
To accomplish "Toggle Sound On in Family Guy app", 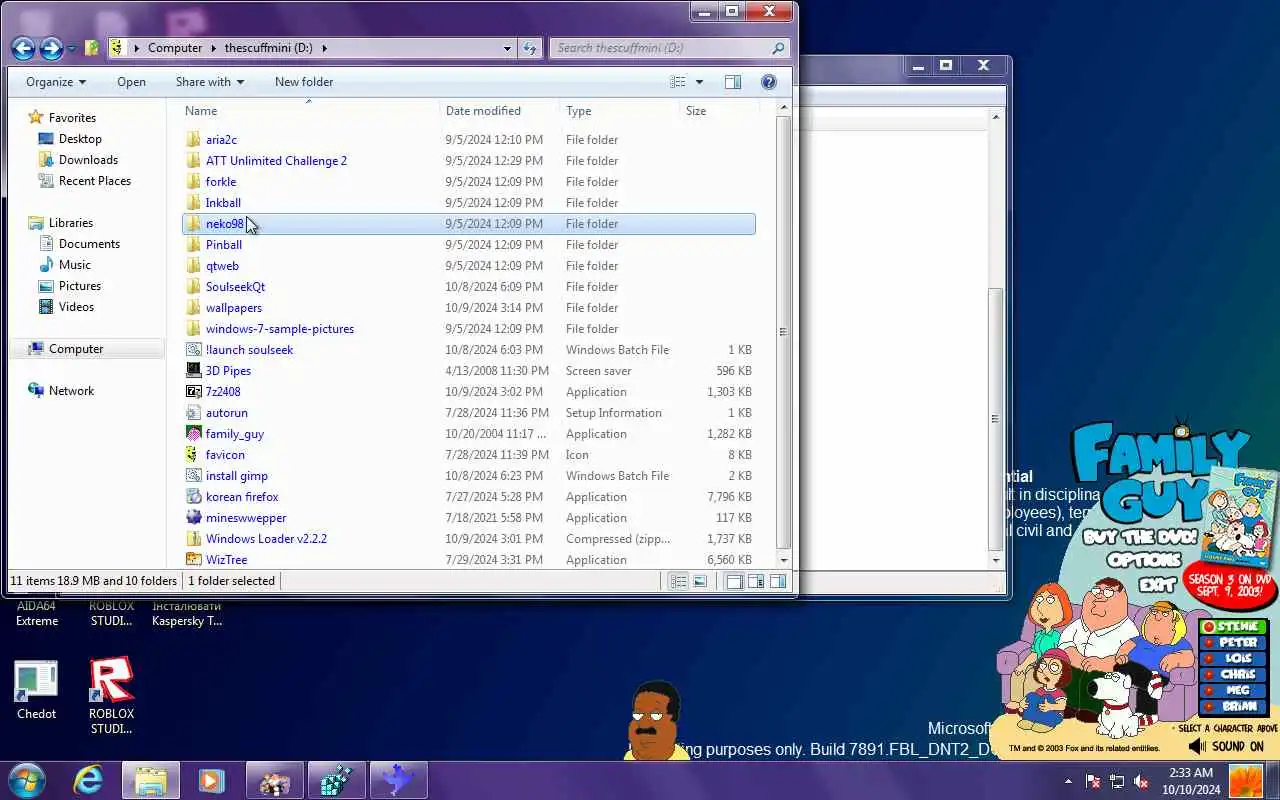I will click(1227, 746).
